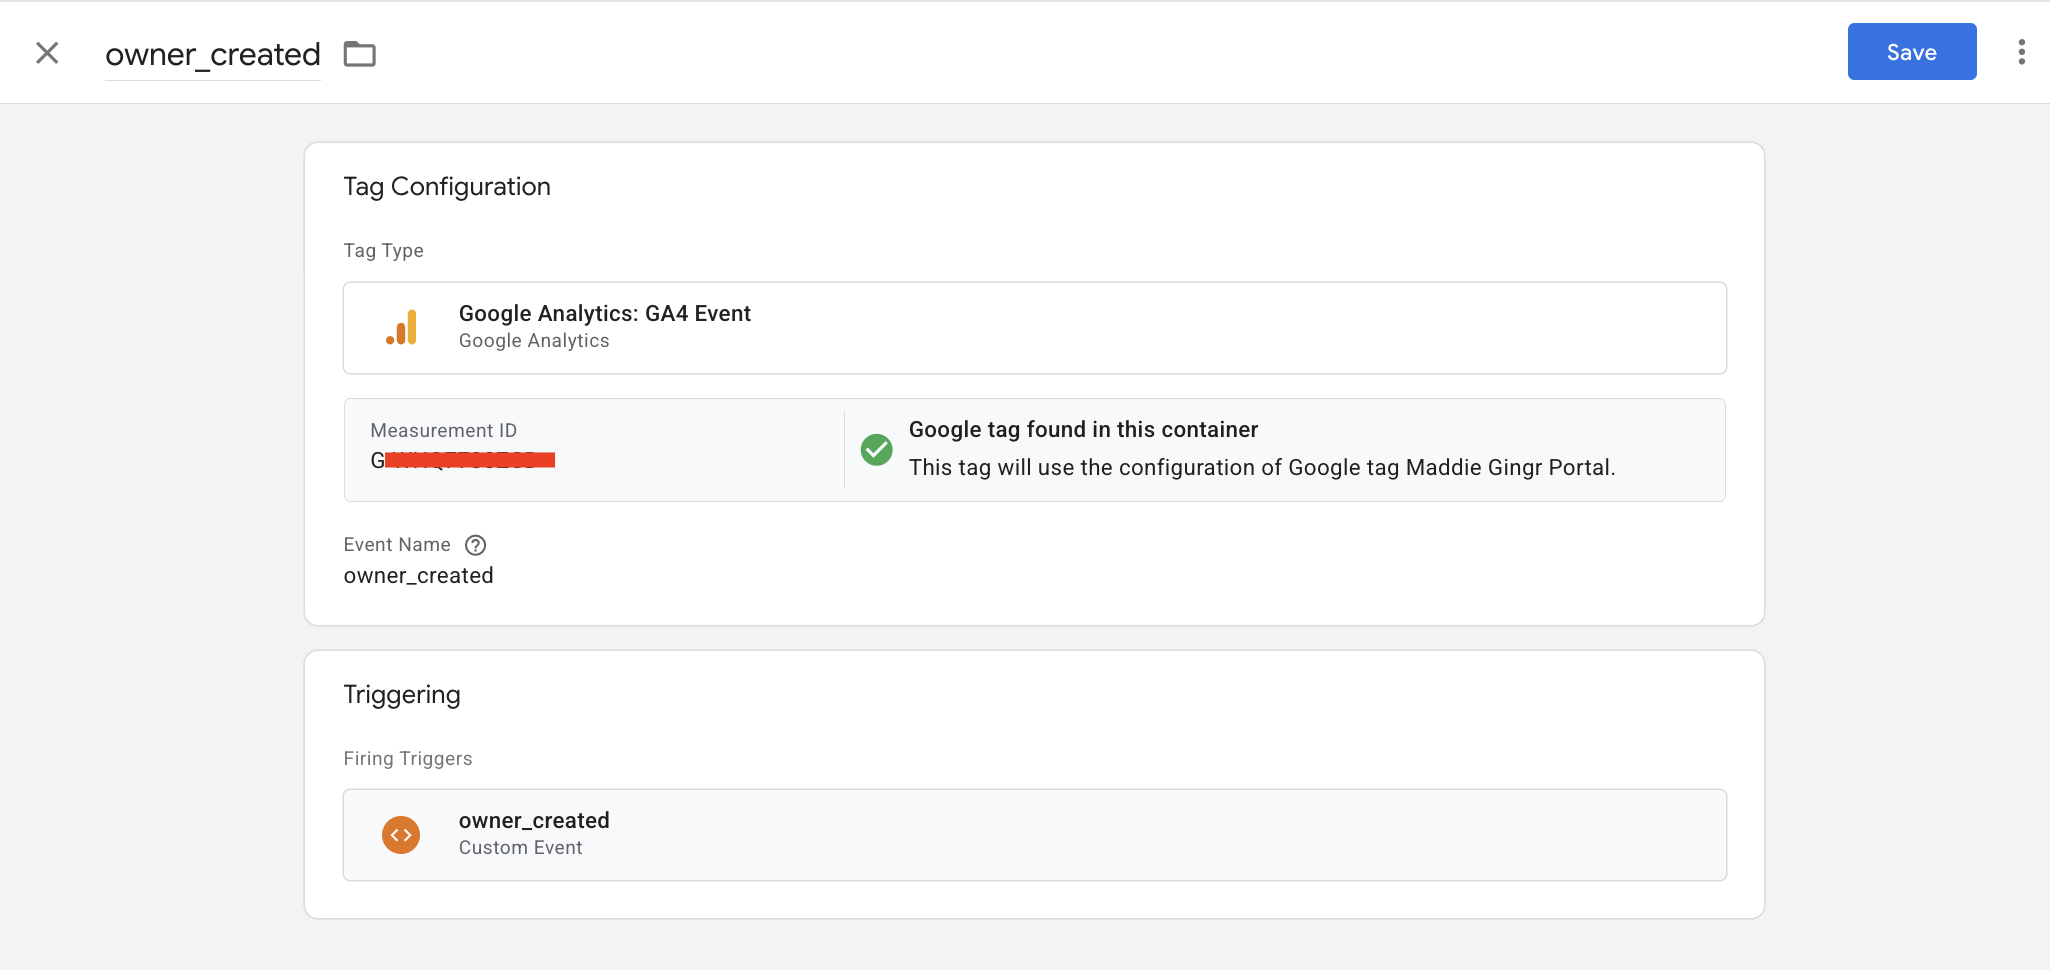Open the owner_created Custom Event firing trigger
The width and height of the screenshot is (2050, 970).
click(1034, 835)
